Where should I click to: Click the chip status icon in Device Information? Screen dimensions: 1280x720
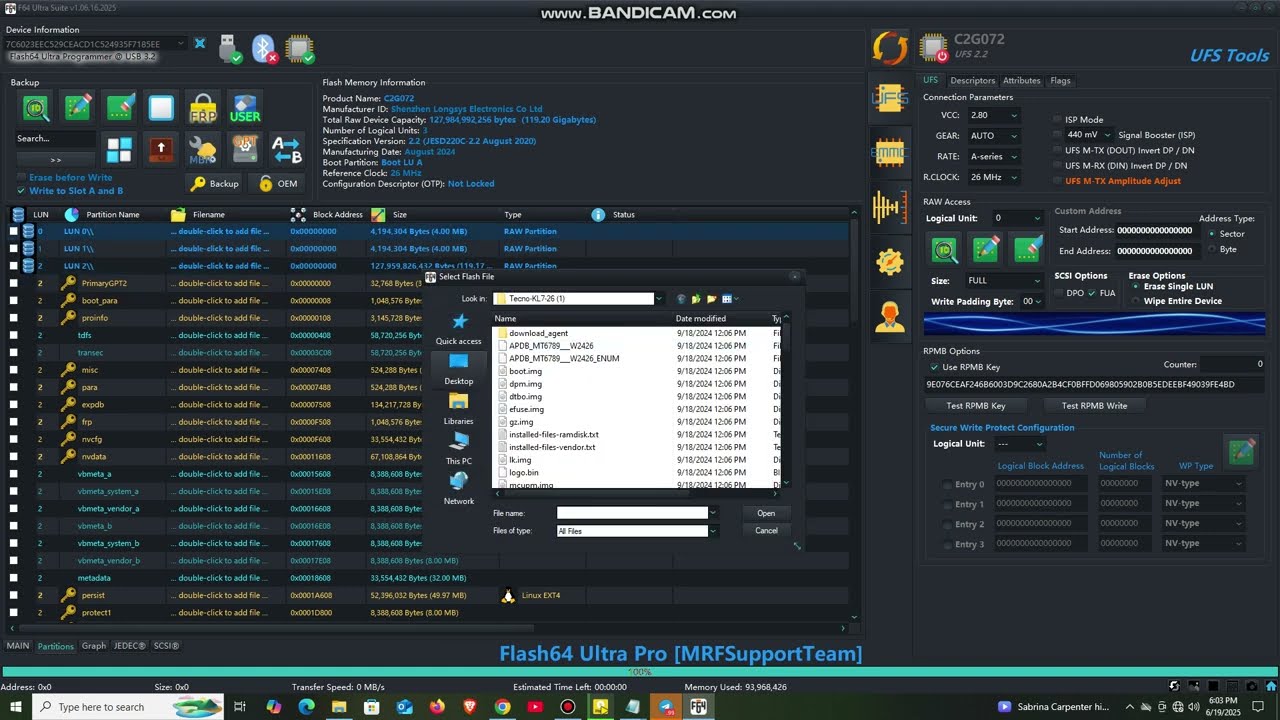298,48
